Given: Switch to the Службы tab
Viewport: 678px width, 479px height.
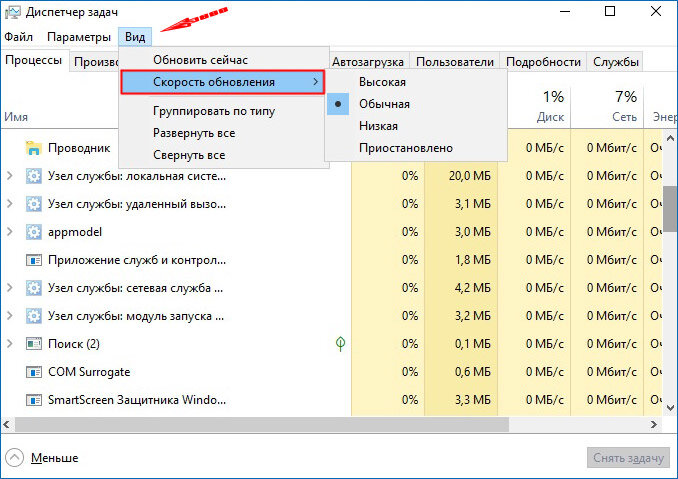Looking at the screenshot, I should click(616, 62).
